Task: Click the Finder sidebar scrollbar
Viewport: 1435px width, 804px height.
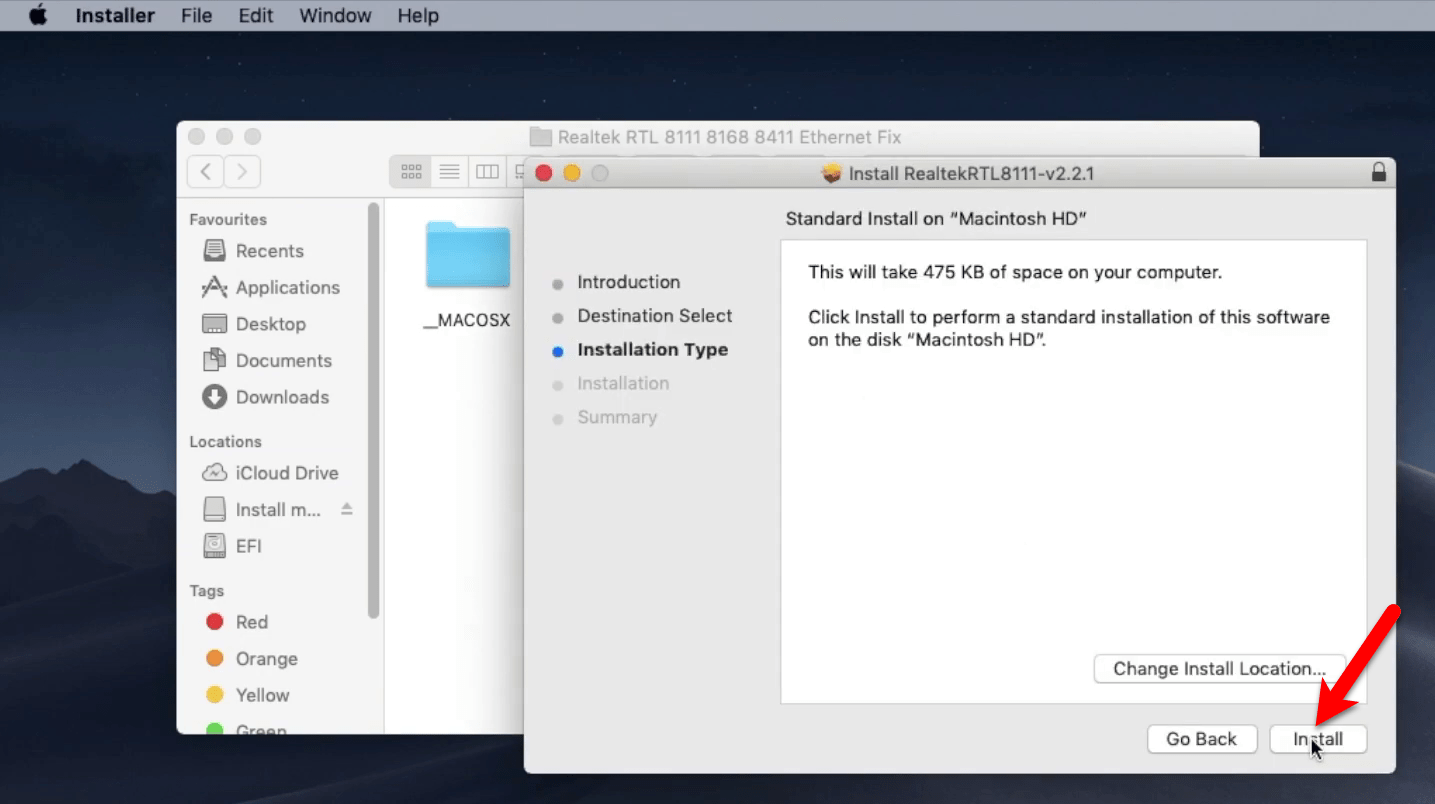Action: coord(373,410)
